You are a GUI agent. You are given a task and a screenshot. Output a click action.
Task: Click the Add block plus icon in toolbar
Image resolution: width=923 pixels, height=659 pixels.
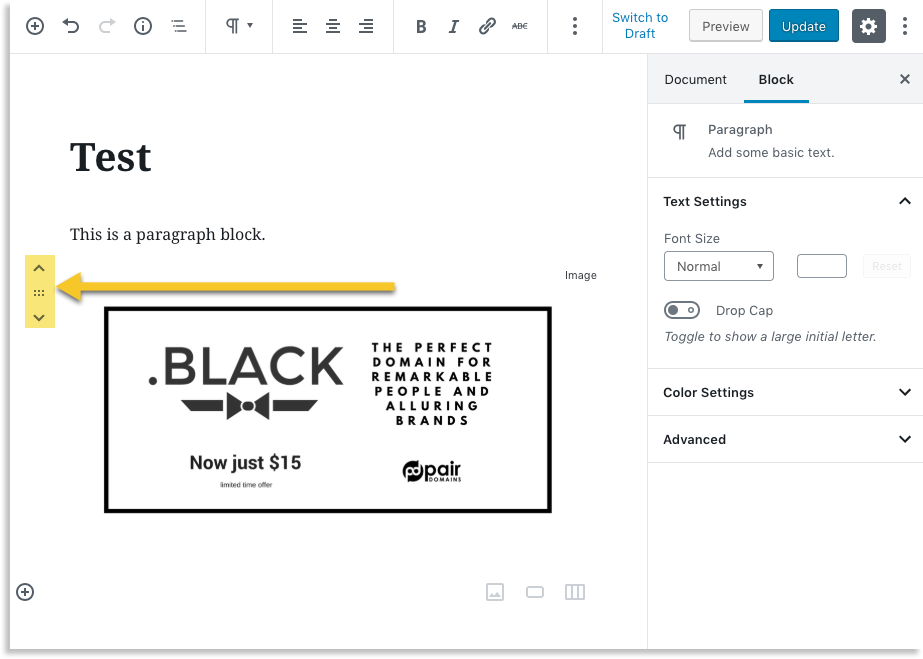(x=35, y=27)
